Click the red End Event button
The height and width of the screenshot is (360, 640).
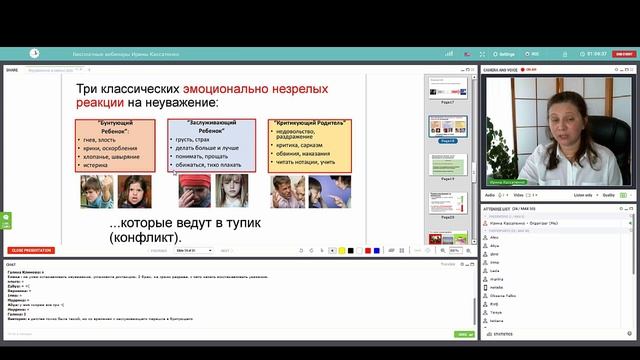pyautogui.click(x=624, y=54)
